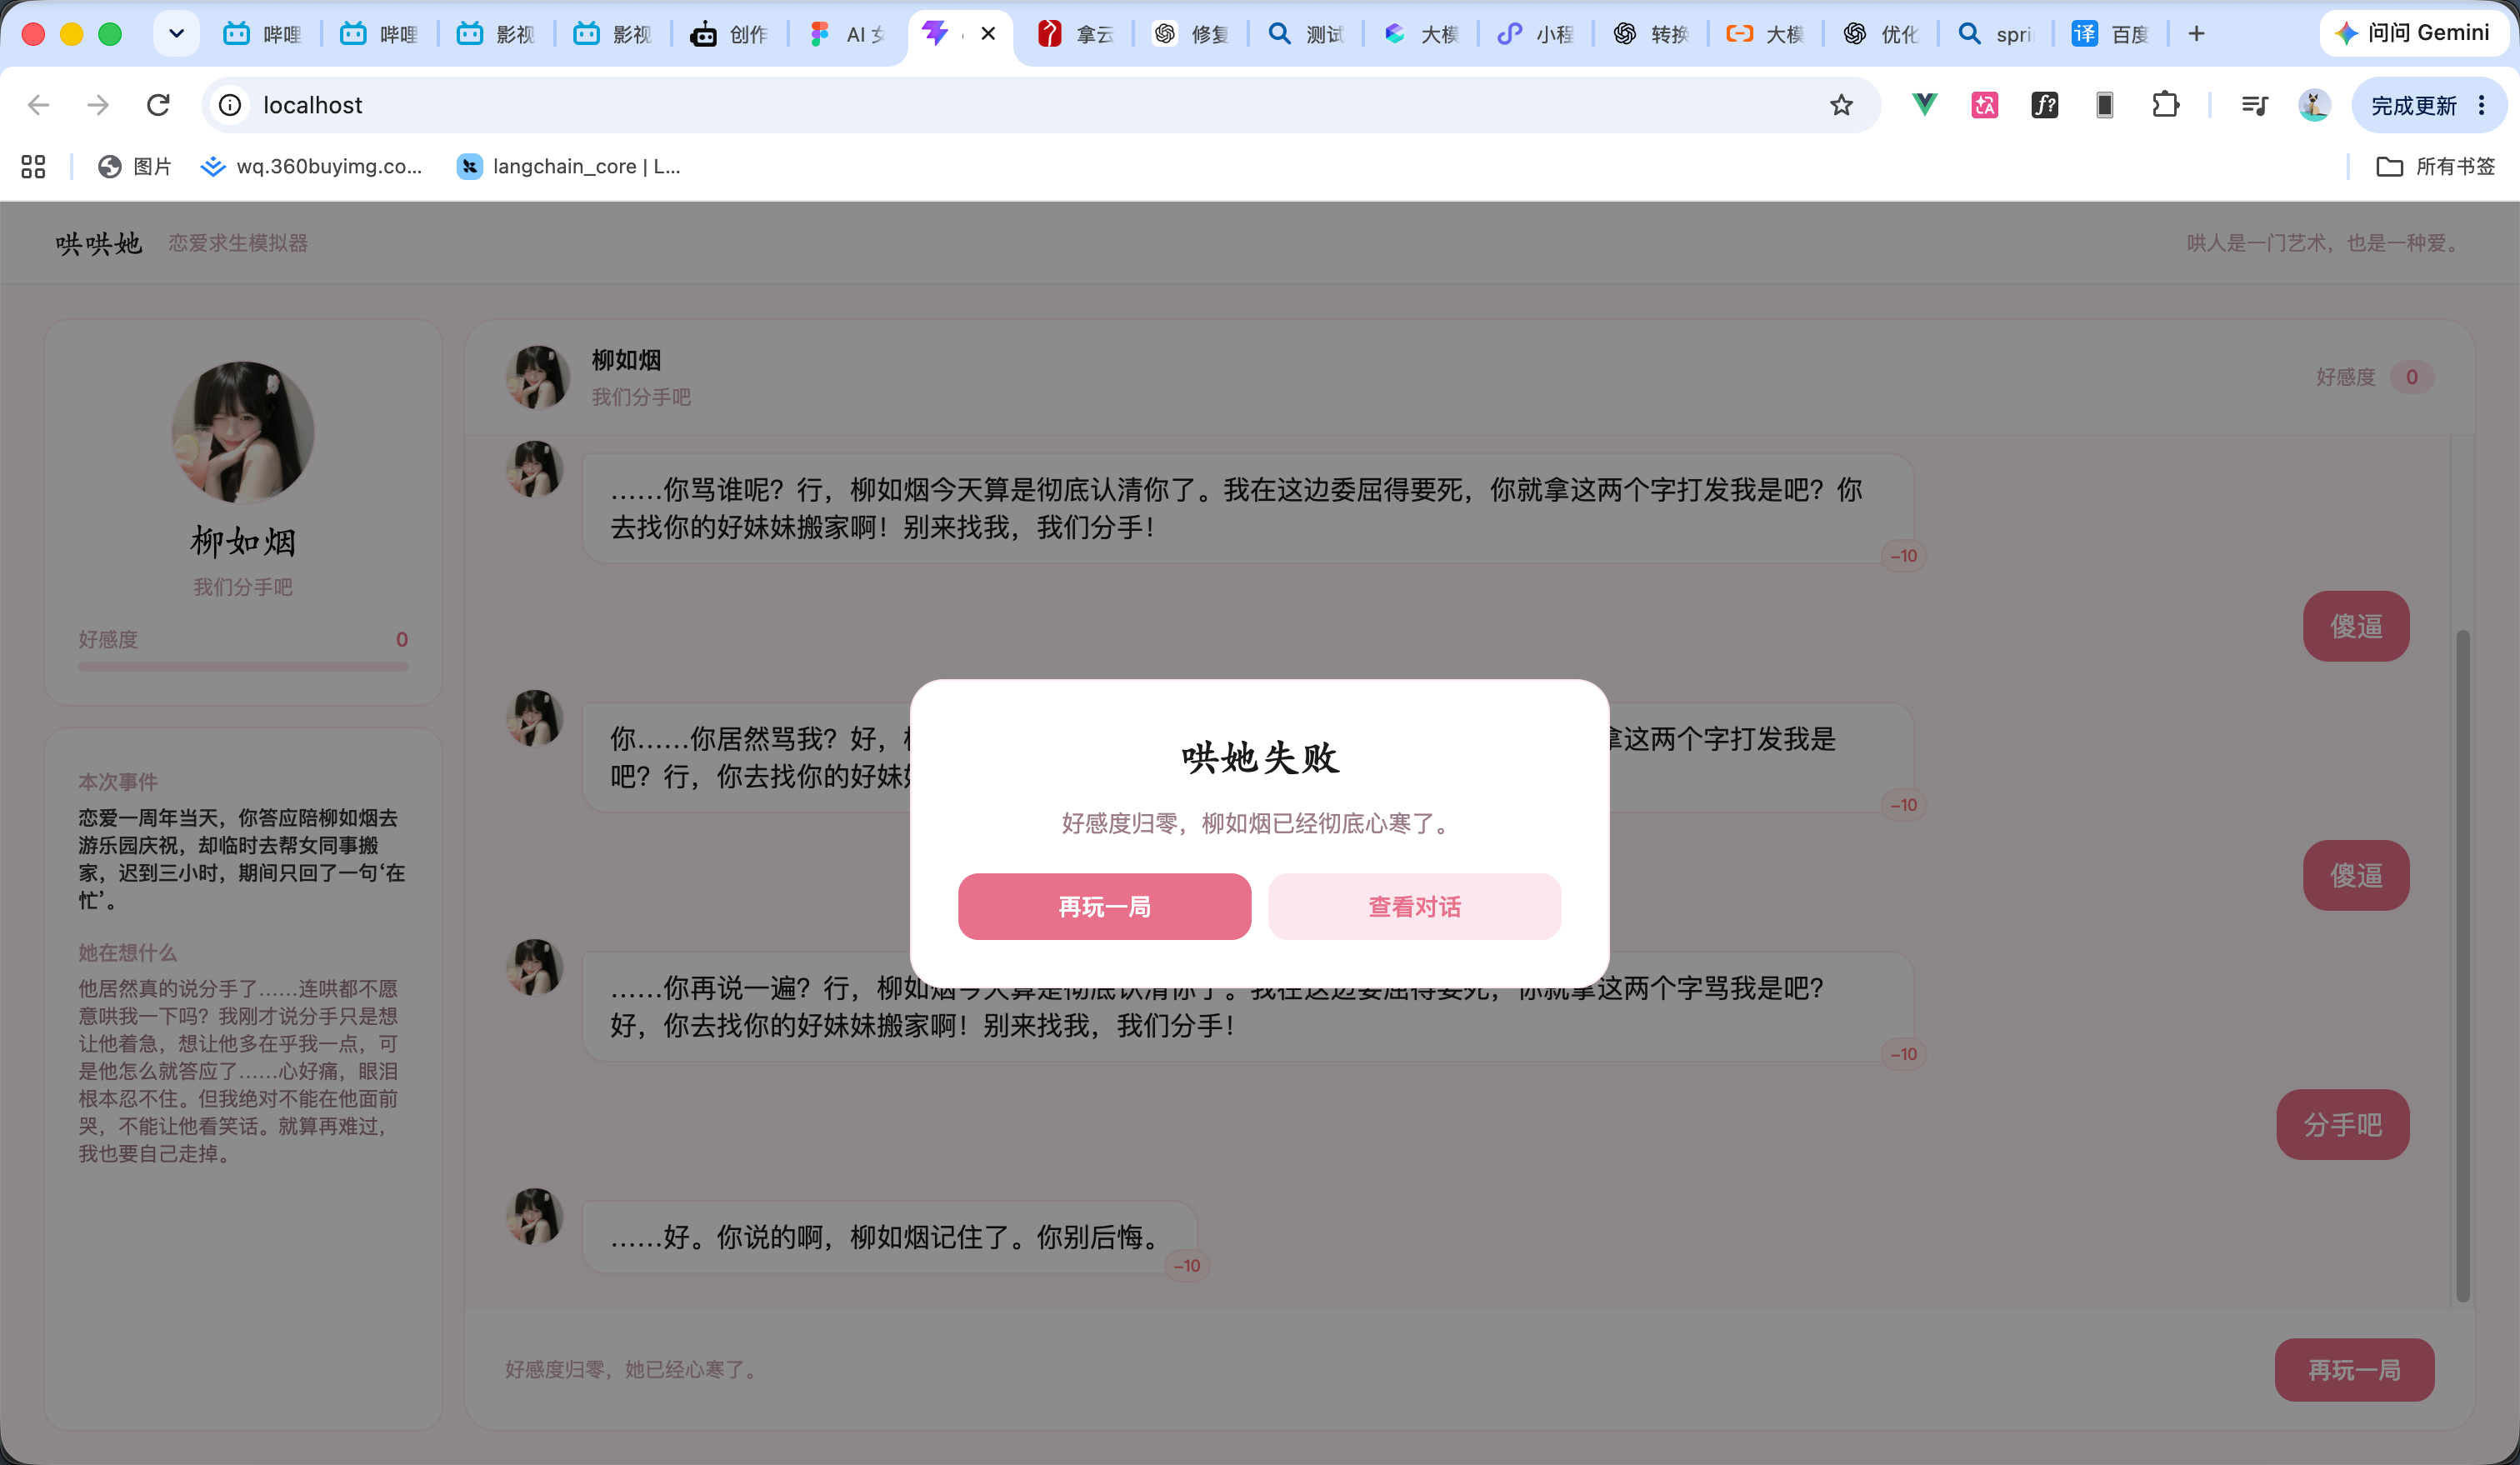The width and height of the screenshot is (2520, 1465).
Task: Switch to the 优化 tab
Action: (x=1880, y=34)
